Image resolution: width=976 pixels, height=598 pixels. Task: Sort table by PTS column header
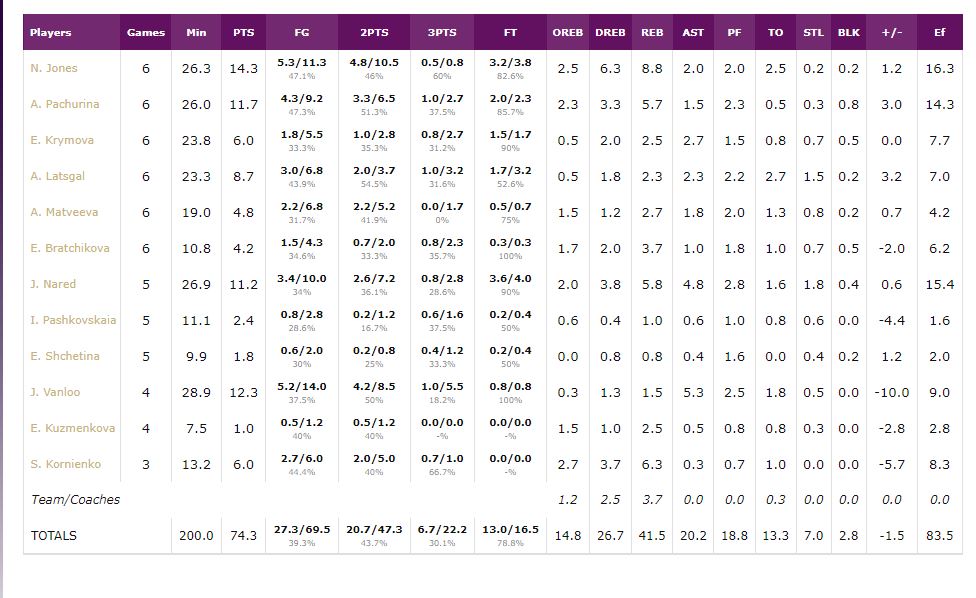coord(243,32)
